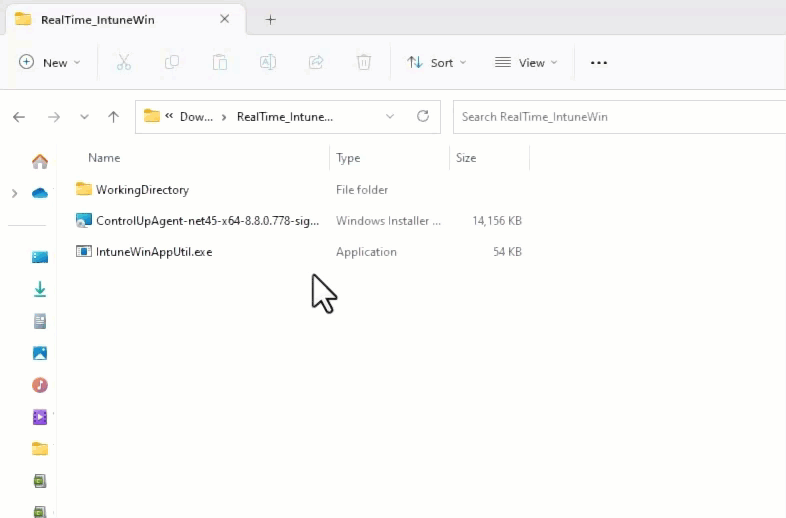Expand address bar history dropdown
Screen dimensions: 786x518
[389, 116]
